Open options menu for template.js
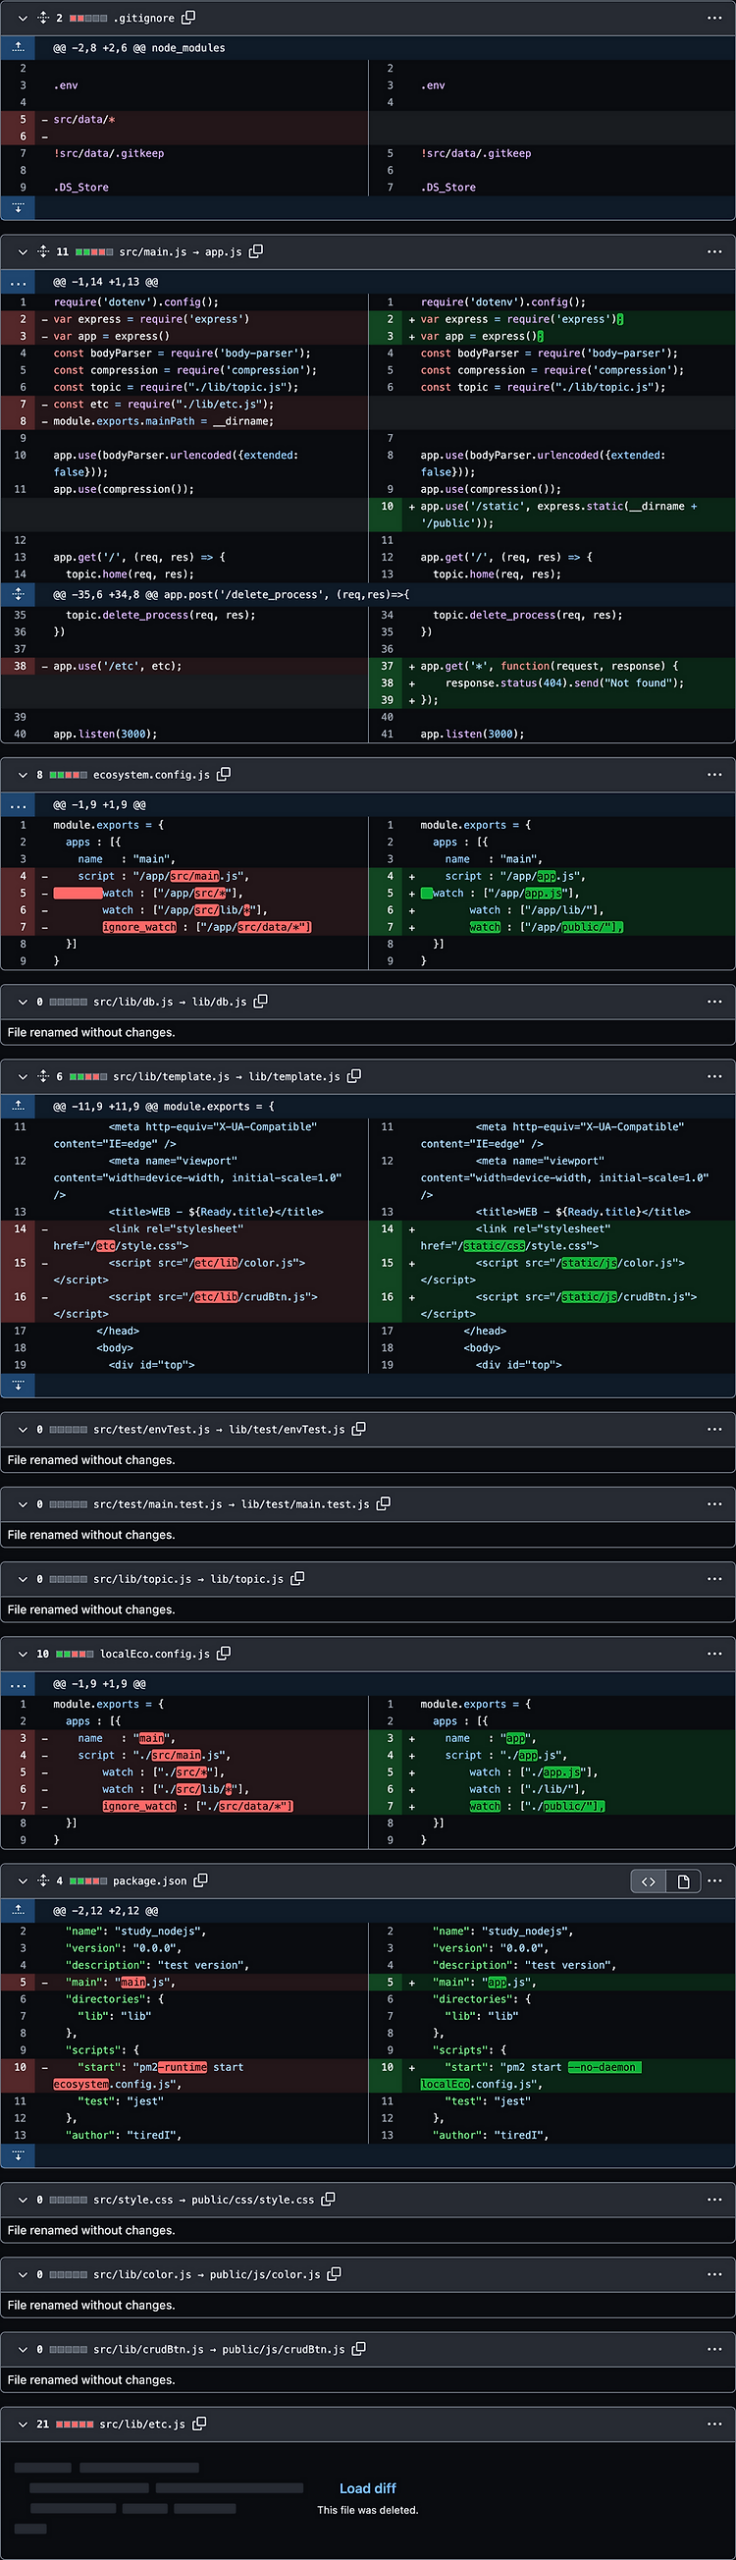 714,1076
